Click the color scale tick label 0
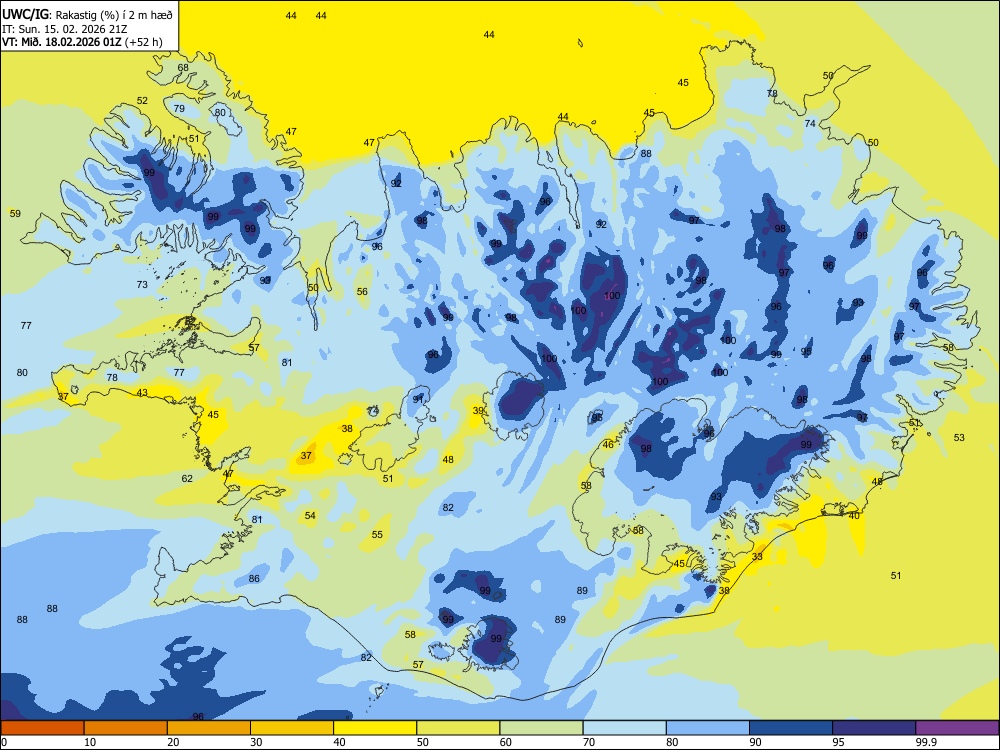1000x750 pixels. (4, 742)
